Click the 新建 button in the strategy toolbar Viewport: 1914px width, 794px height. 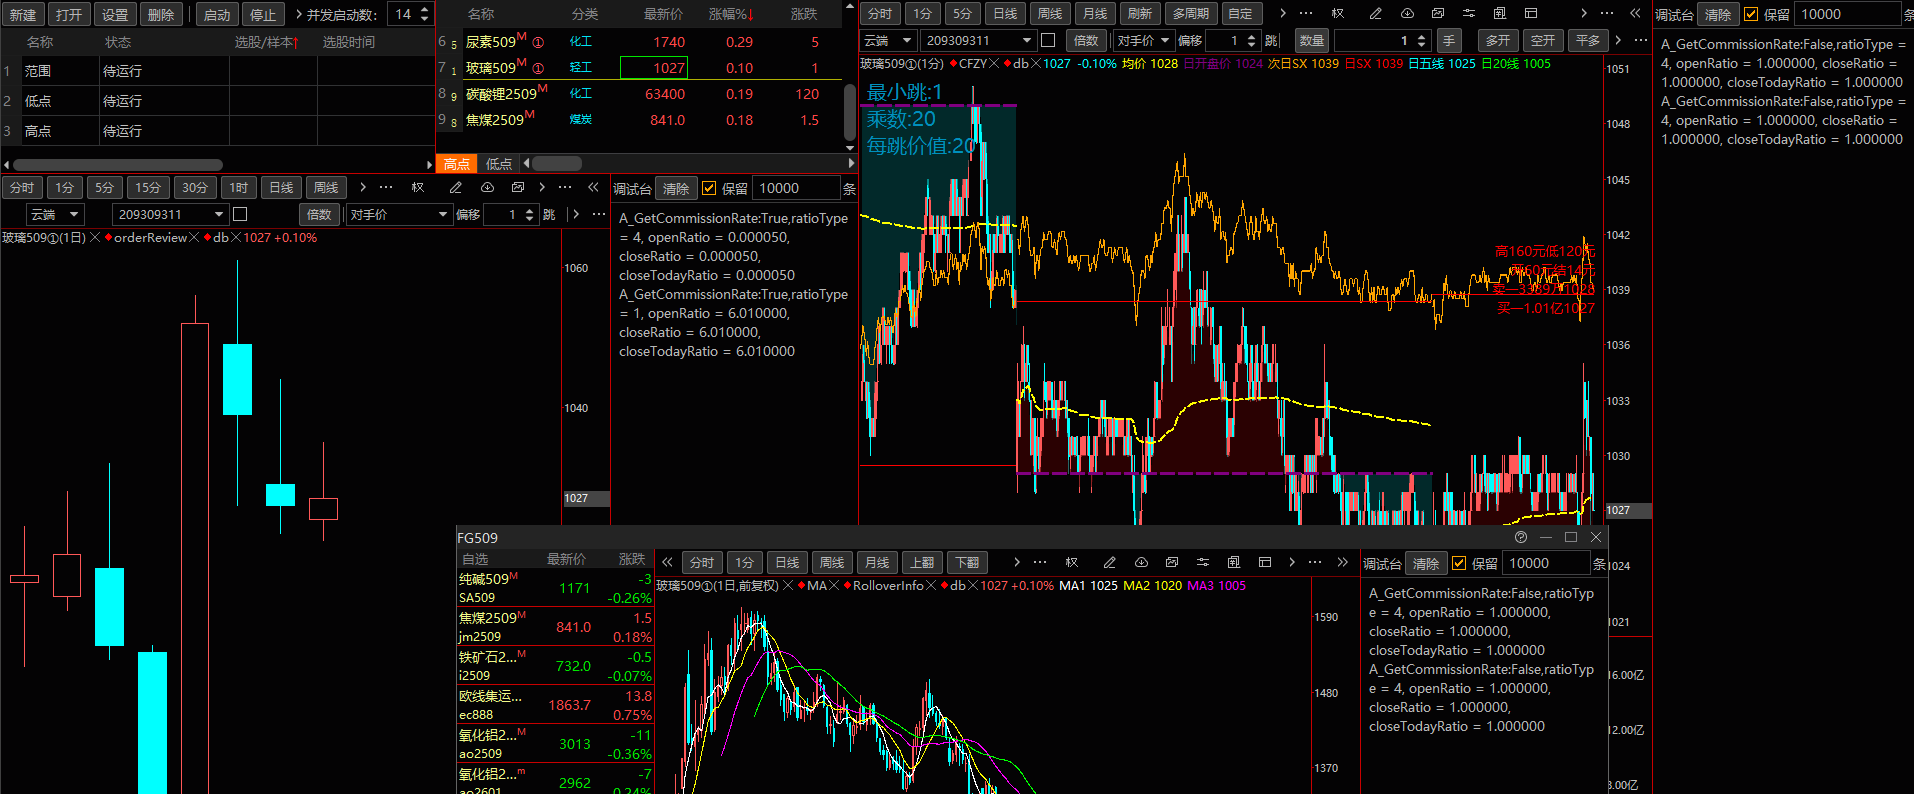tap(23, 15)
